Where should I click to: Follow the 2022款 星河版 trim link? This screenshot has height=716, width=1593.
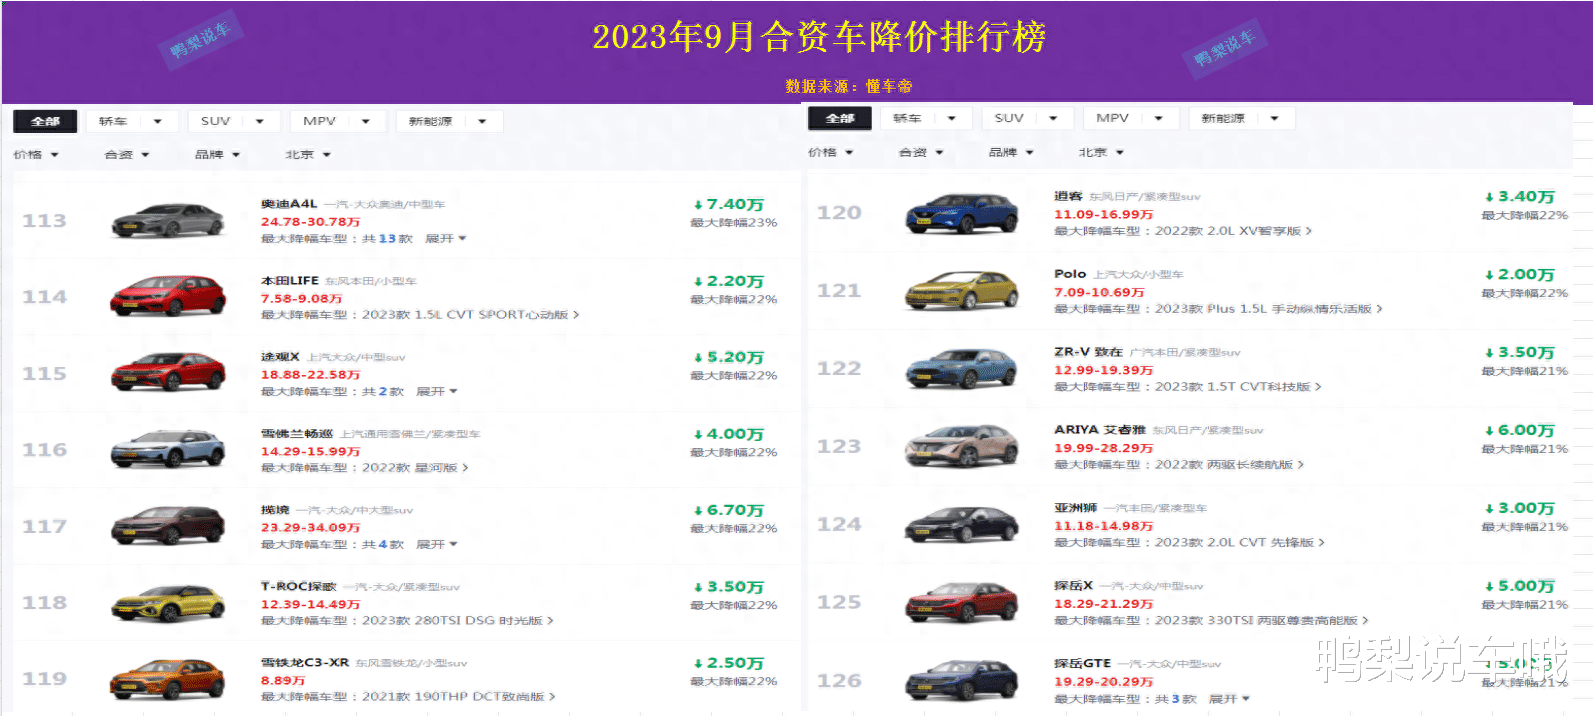coord(415,468)
